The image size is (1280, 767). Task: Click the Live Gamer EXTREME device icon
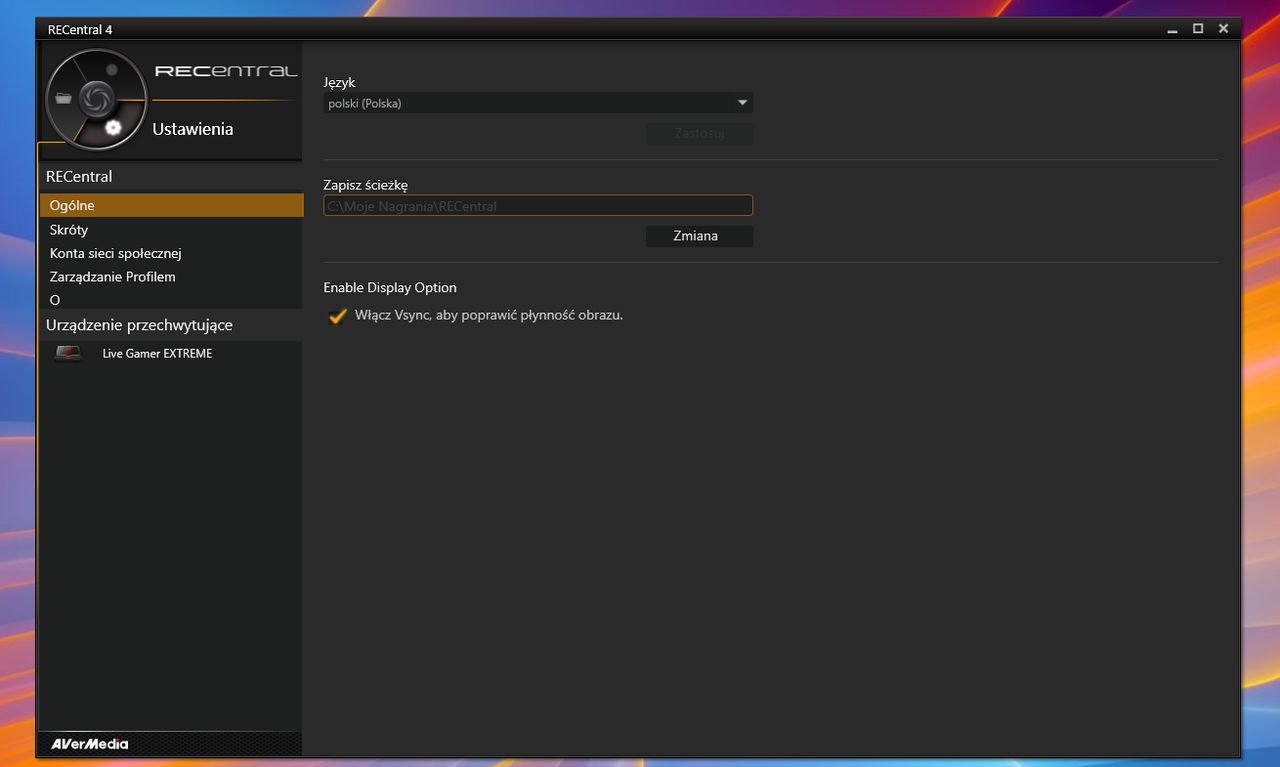68,353
